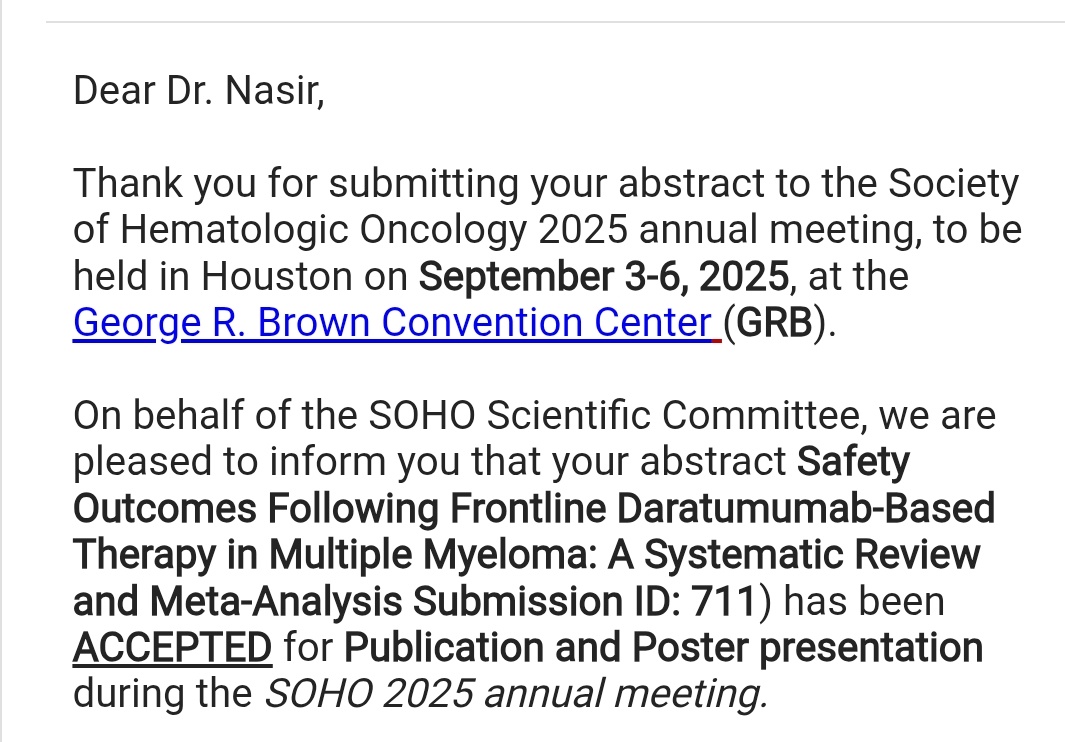Click "On behalf" at the second paragraph start
The height and width of the screenshot is (742, 1065).
(158, 415)
